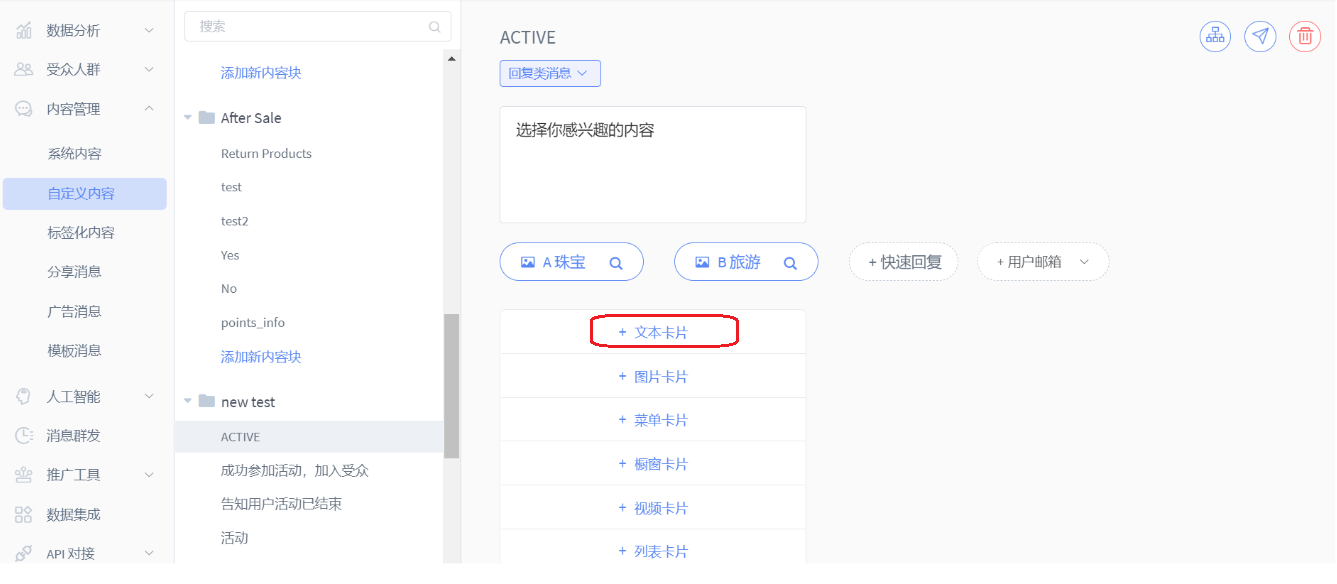Click image icon on B旅游 button

pos(702,263)
